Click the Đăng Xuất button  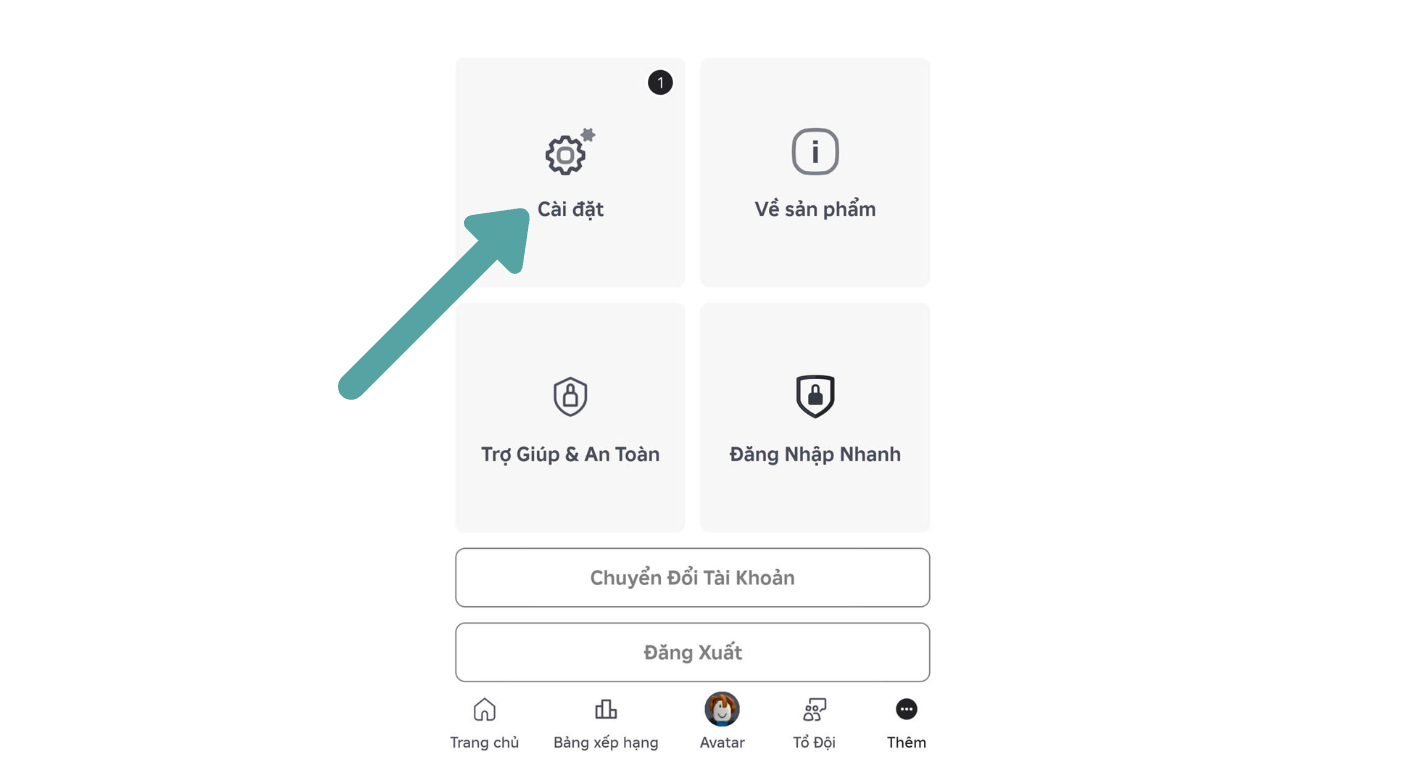click(692, 652)
